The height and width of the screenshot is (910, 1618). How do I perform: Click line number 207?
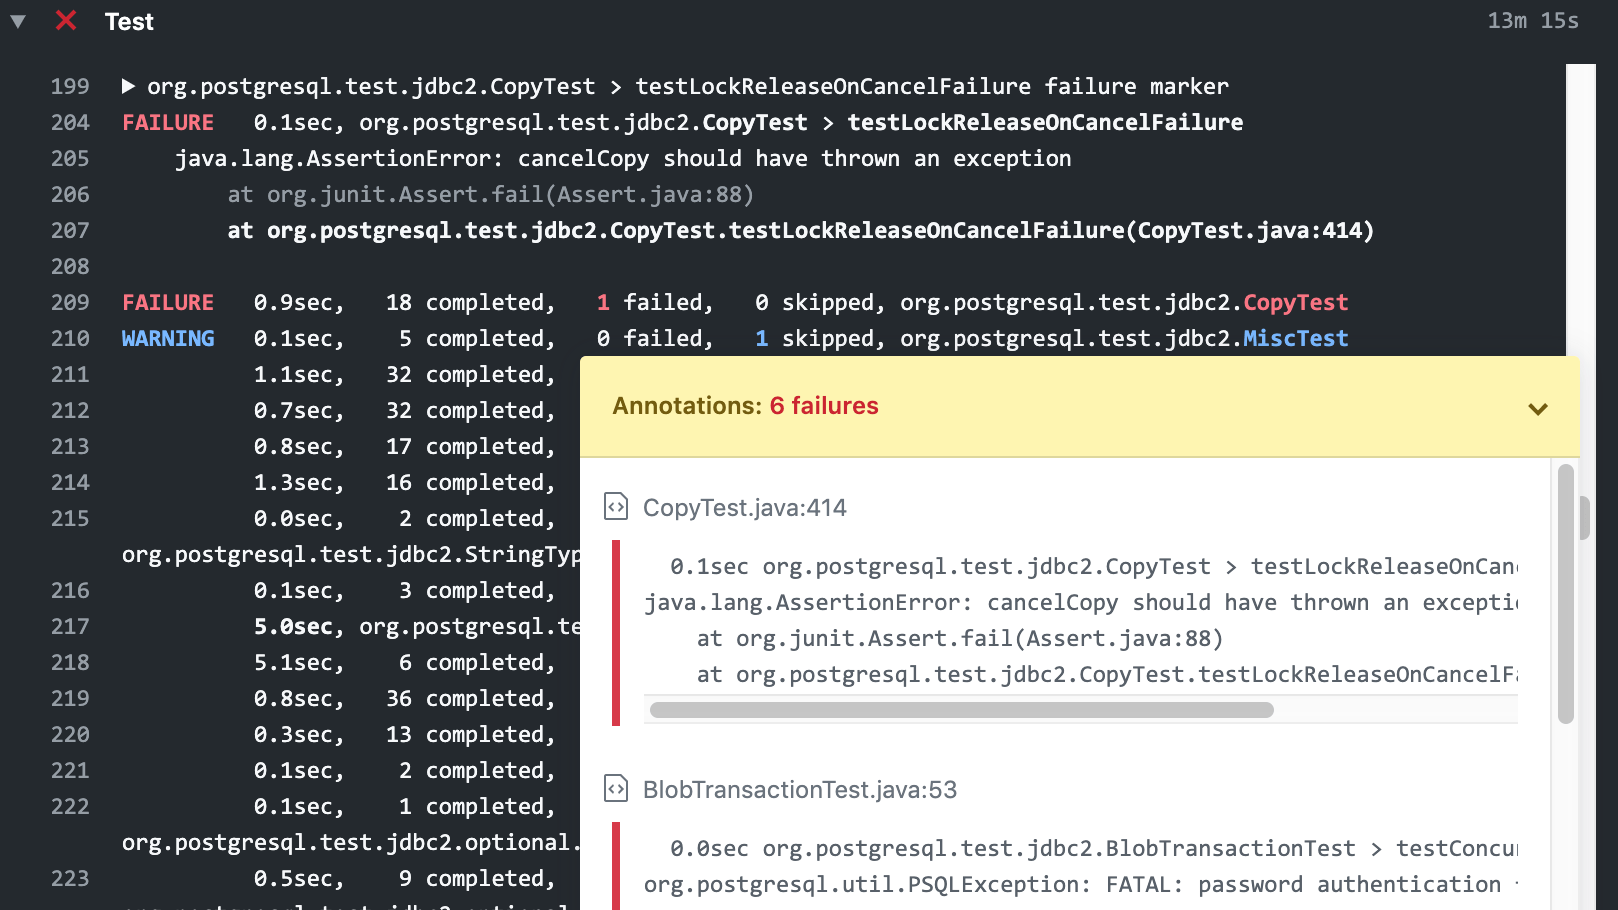70,230
